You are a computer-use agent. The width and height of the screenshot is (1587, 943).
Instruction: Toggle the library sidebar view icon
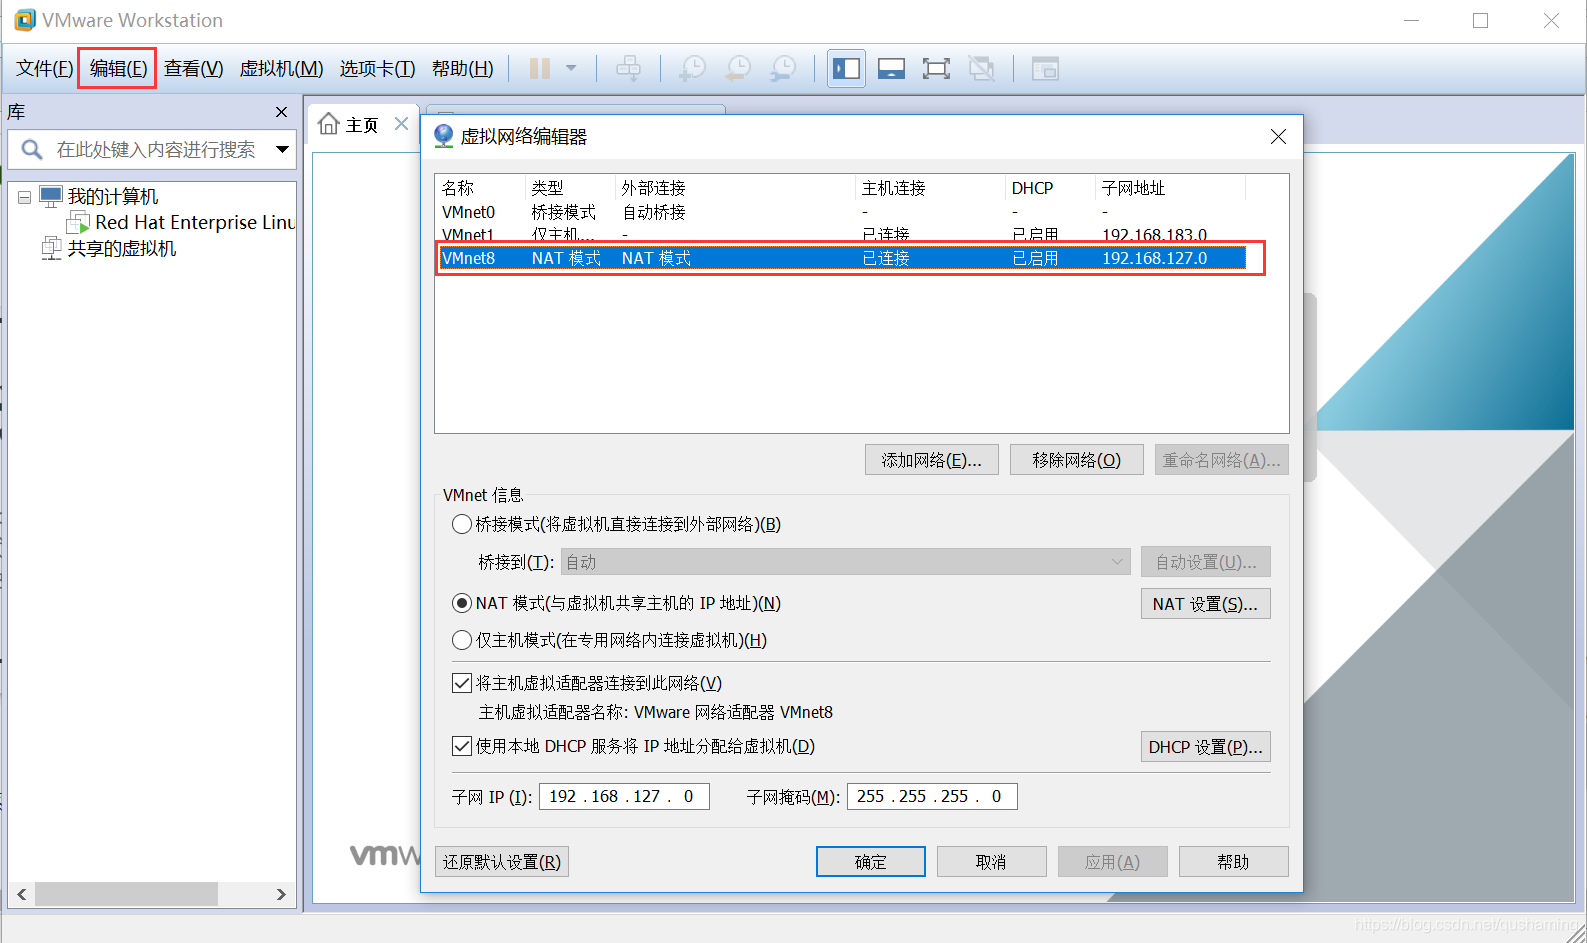[846, 68]
